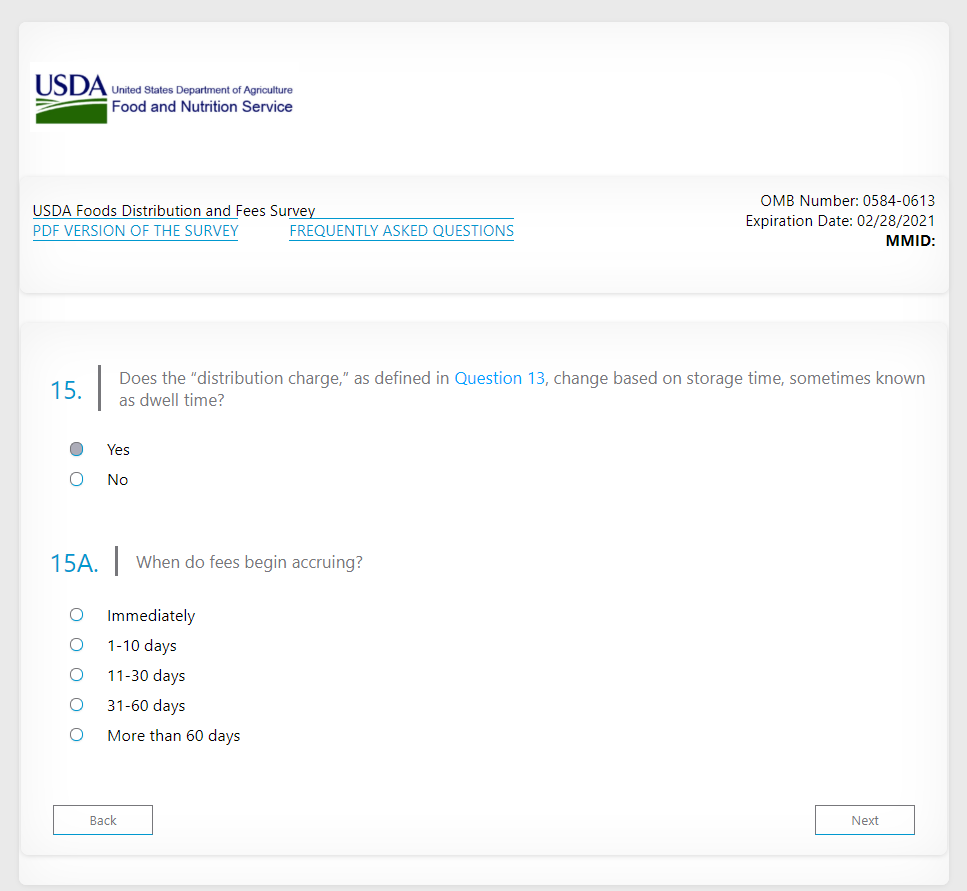The width and height of the screenshot is (967, 891).
Task: Open Frequently Asked Questions link
Action: point(401,231)
